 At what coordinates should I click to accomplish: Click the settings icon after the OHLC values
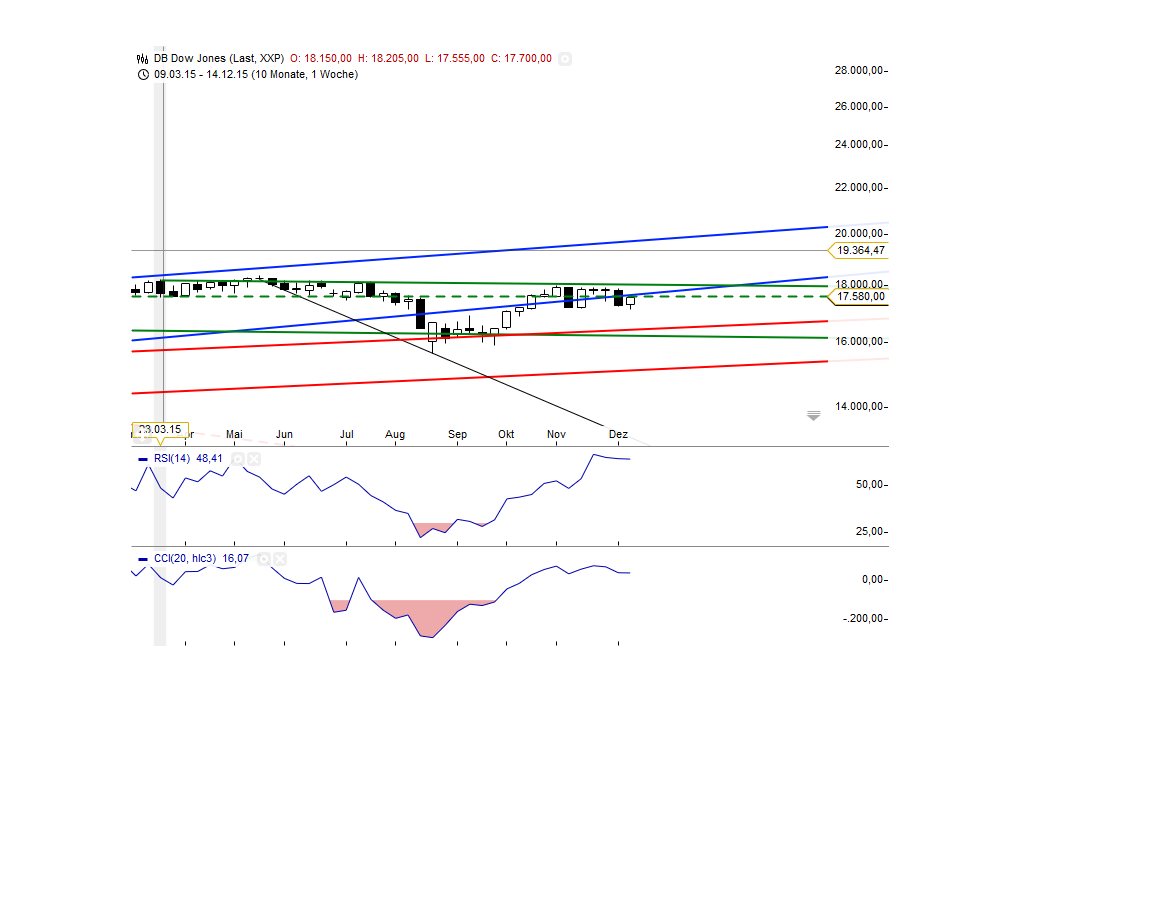pos(565,58)
